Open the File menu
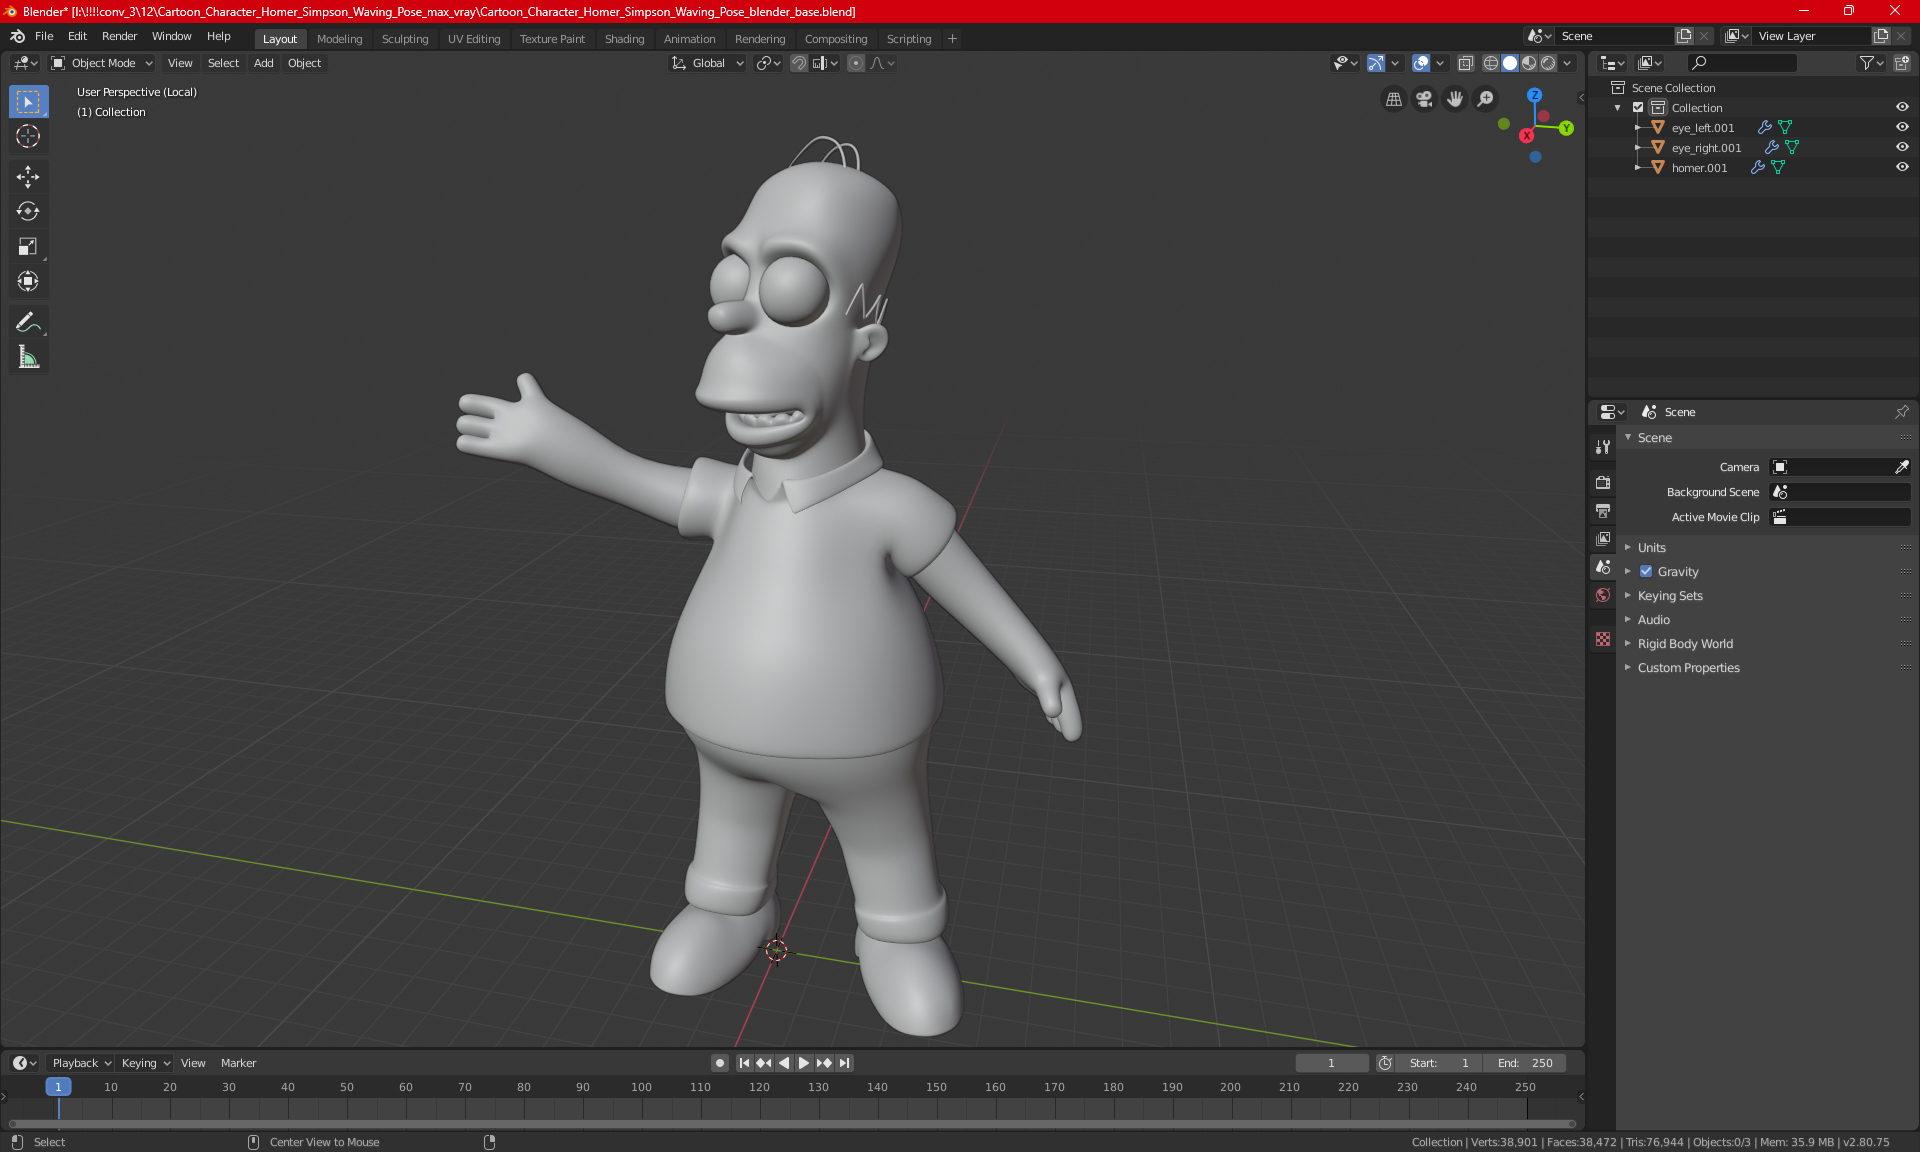 [x=44, y=36]
